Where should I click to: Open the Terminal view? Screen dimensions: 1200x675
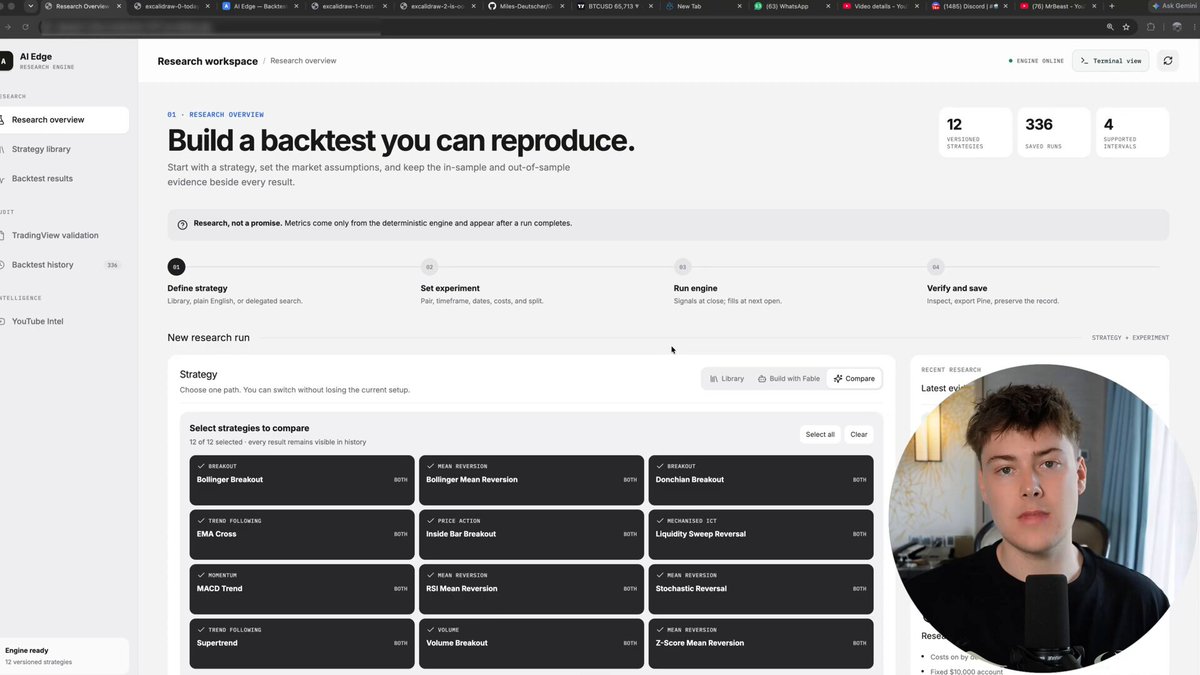click(1110, 61)
